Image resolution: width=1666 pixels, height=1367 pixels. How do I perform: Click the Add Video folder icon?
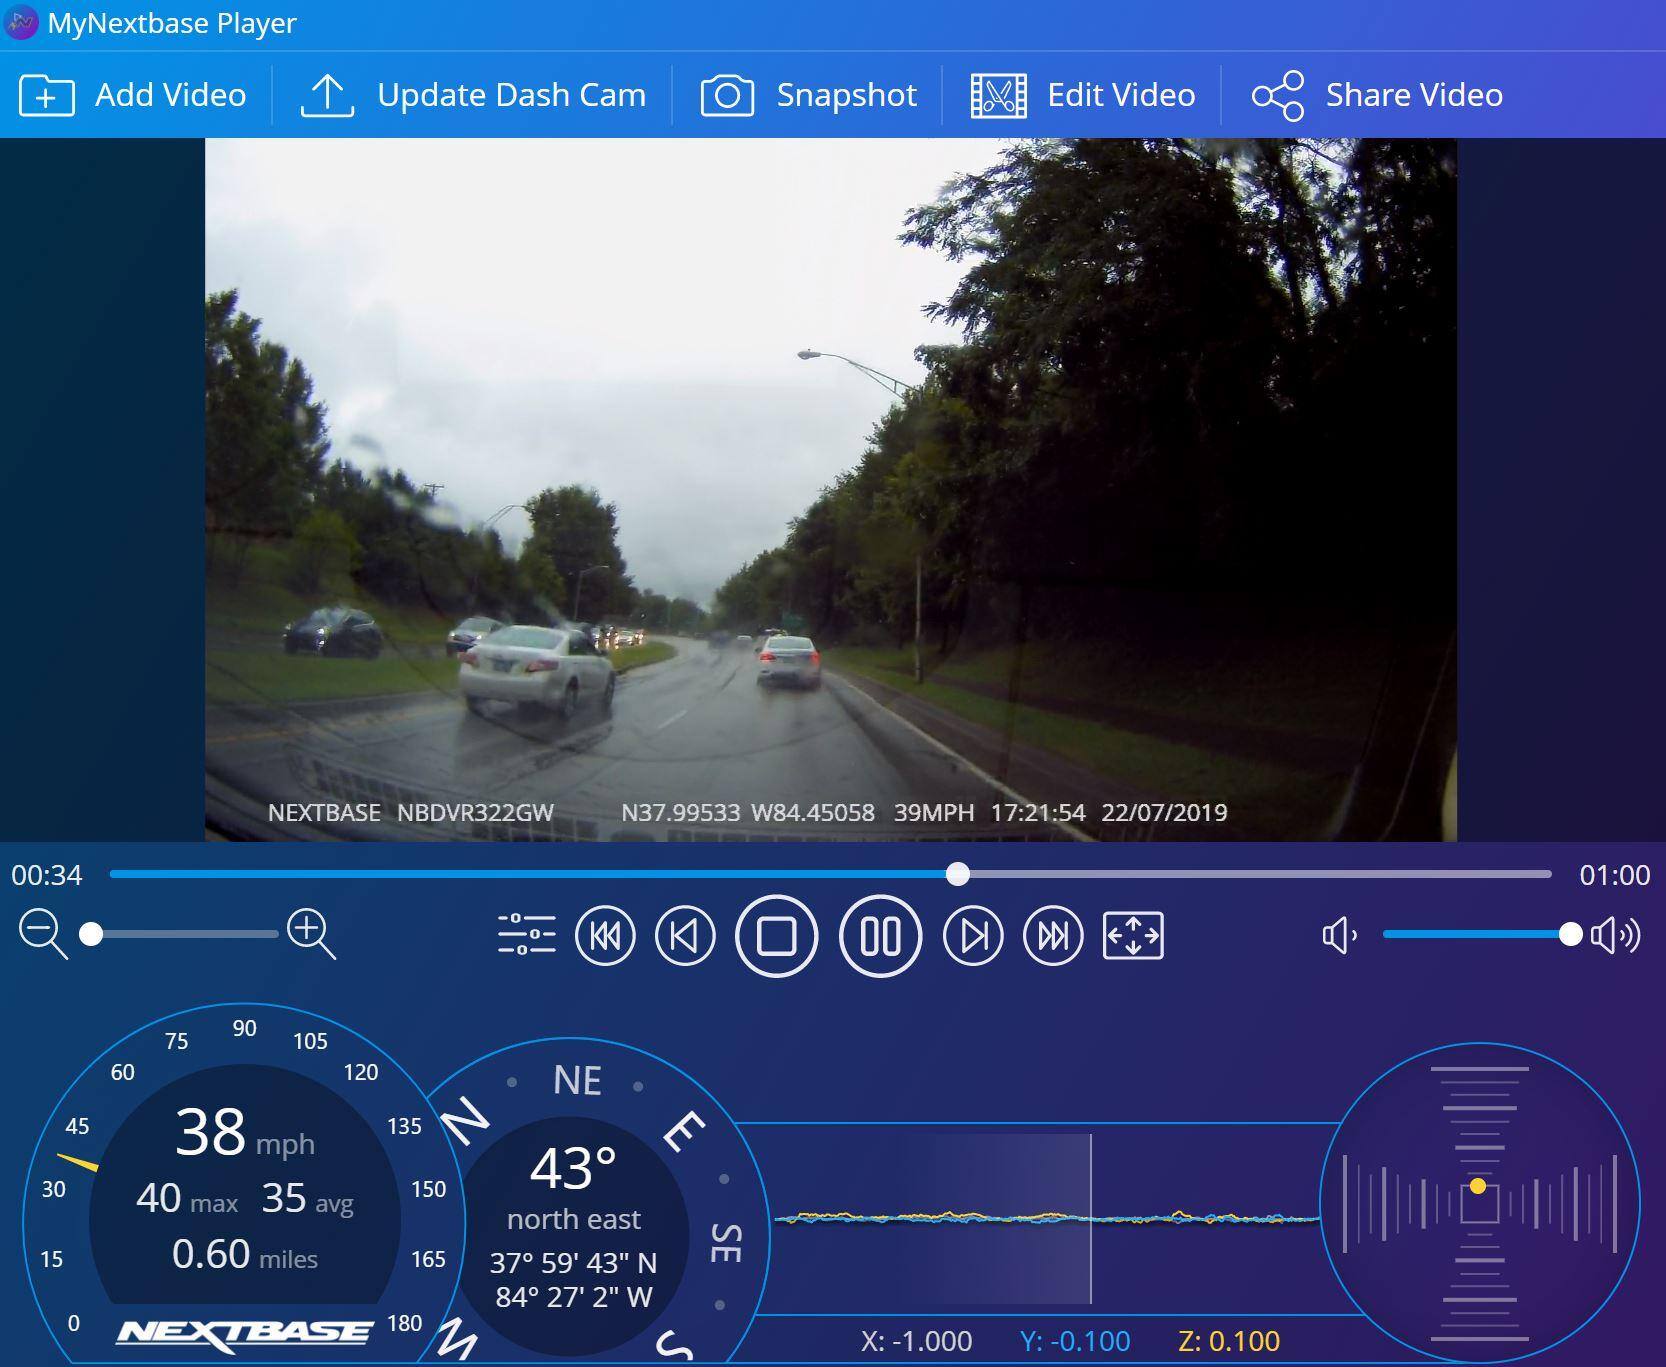(46, 96)
